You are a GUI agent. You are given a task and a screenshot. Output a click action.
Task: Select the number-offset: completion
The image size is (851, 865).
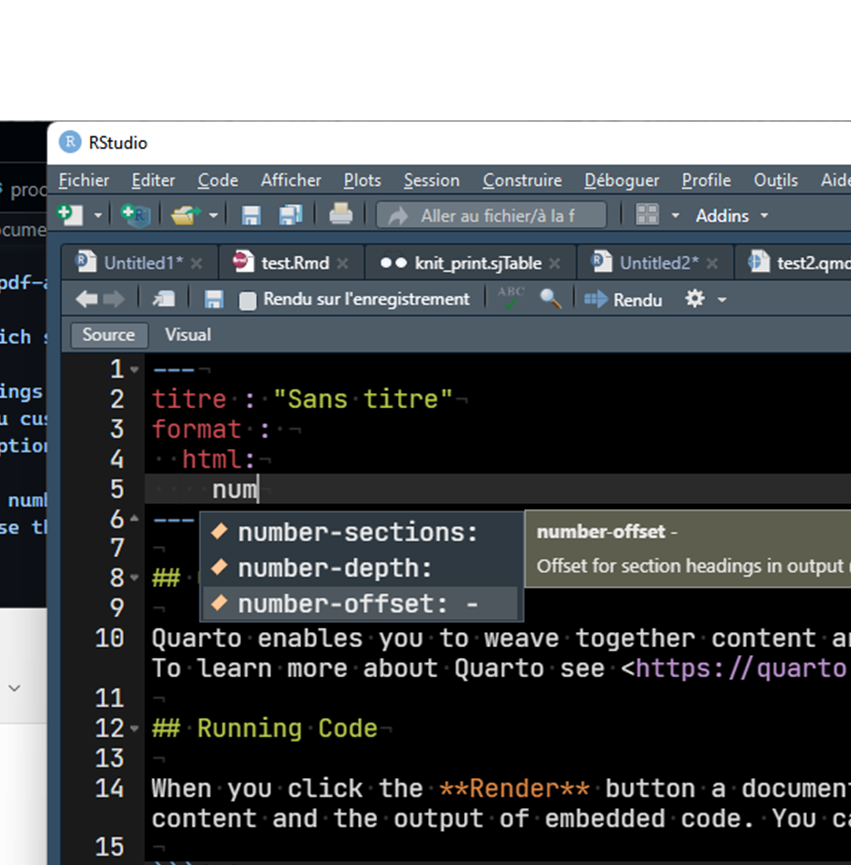pyautogui.click(x=361, y=604)
